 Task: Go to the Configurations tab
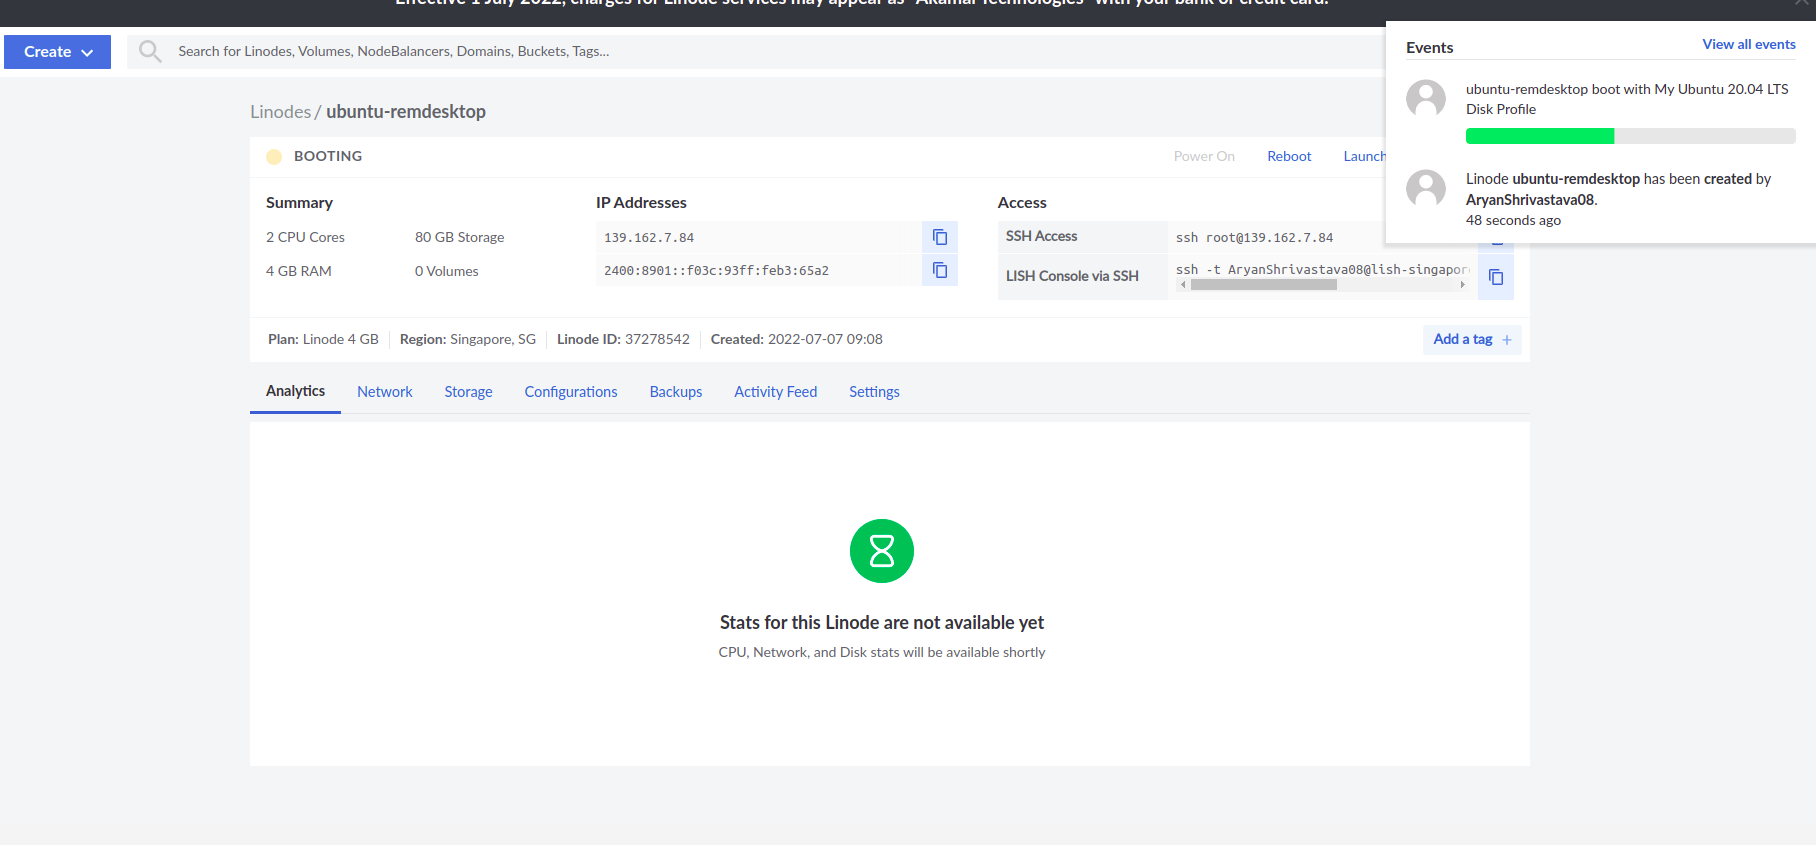point(571,392)
